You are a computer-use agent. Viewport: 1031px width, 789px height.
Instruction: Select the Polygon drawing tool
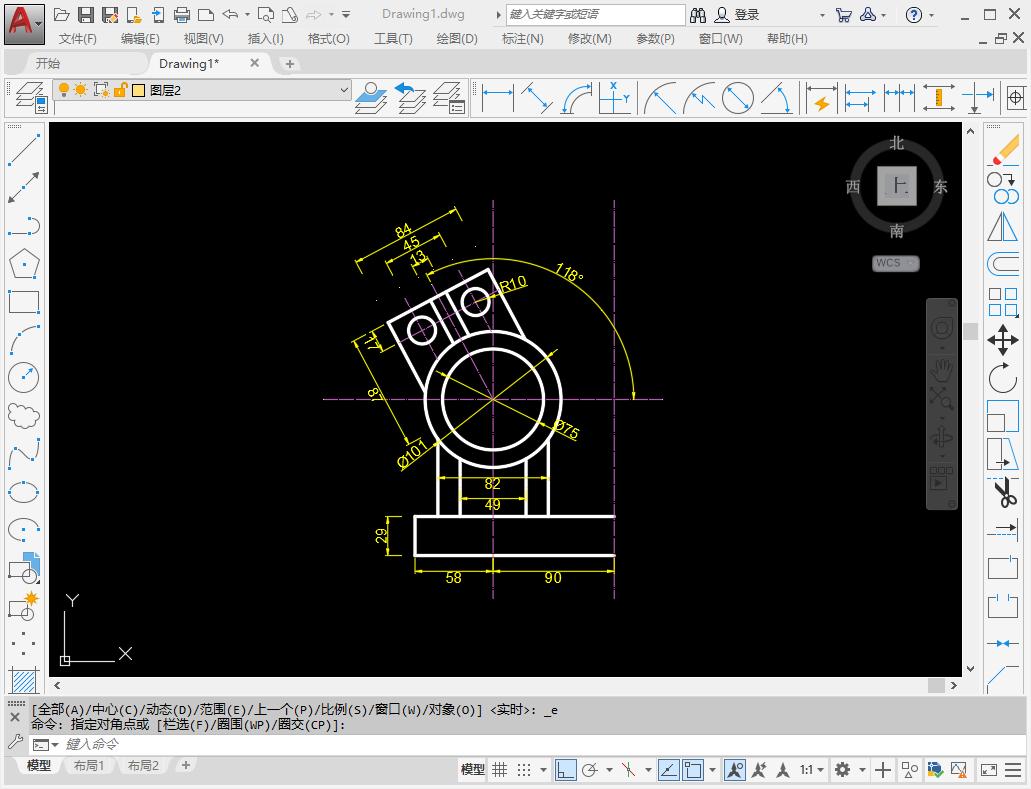tap(24, 263)
